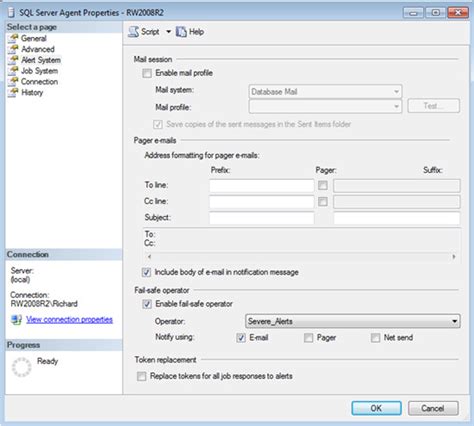Image resolution: width=474 pixels, height=426 pixels.
Task: Click the RW2008R2\Richard connection text
Action: [44, 304]
